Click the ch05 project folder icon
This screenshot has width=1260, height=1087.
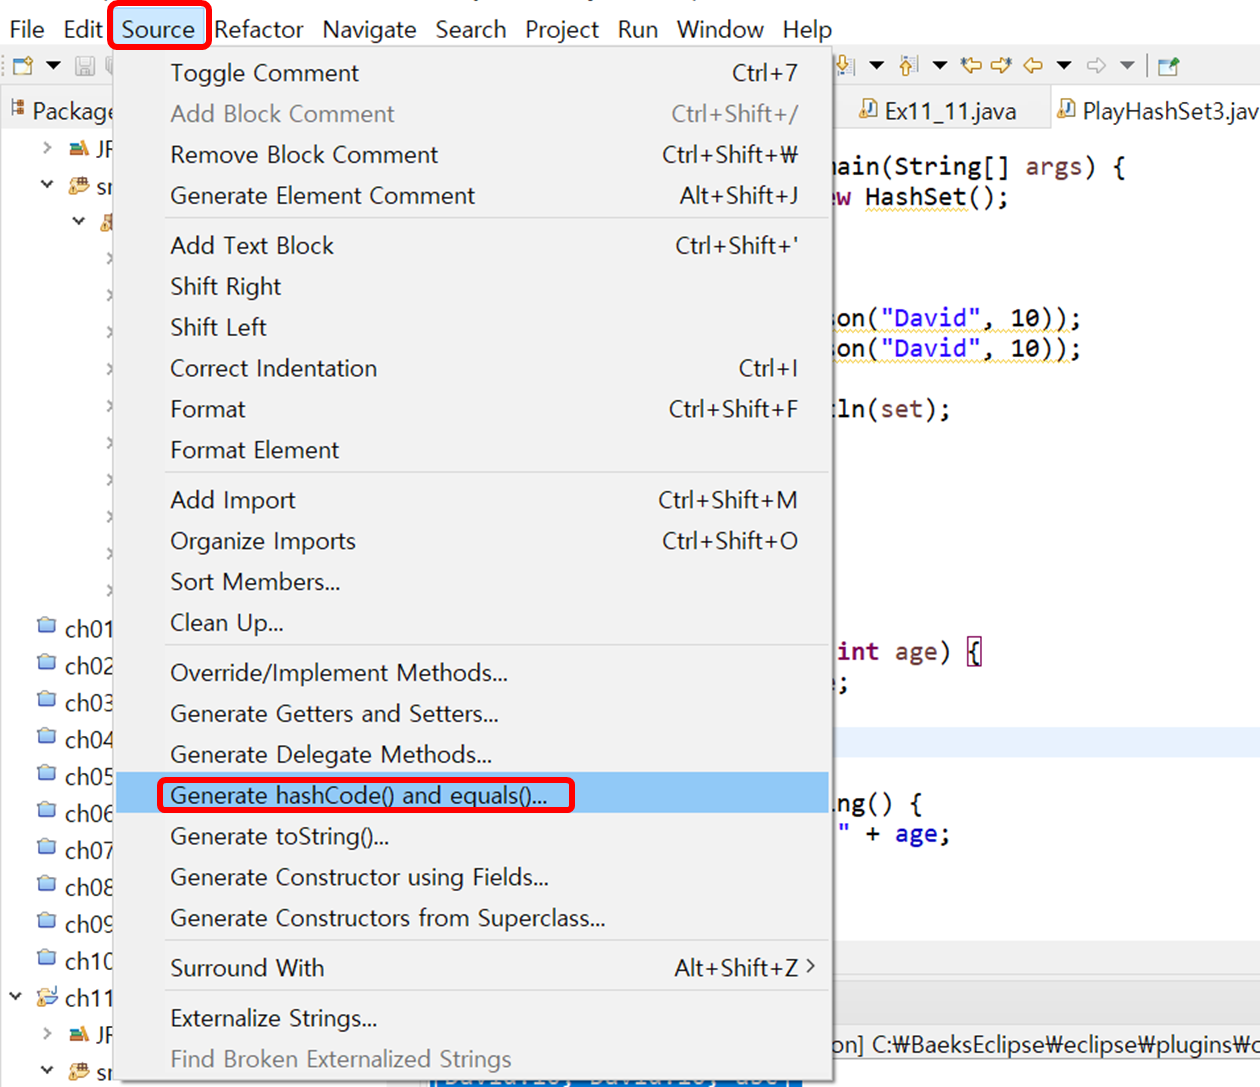[x=47, y=774]
